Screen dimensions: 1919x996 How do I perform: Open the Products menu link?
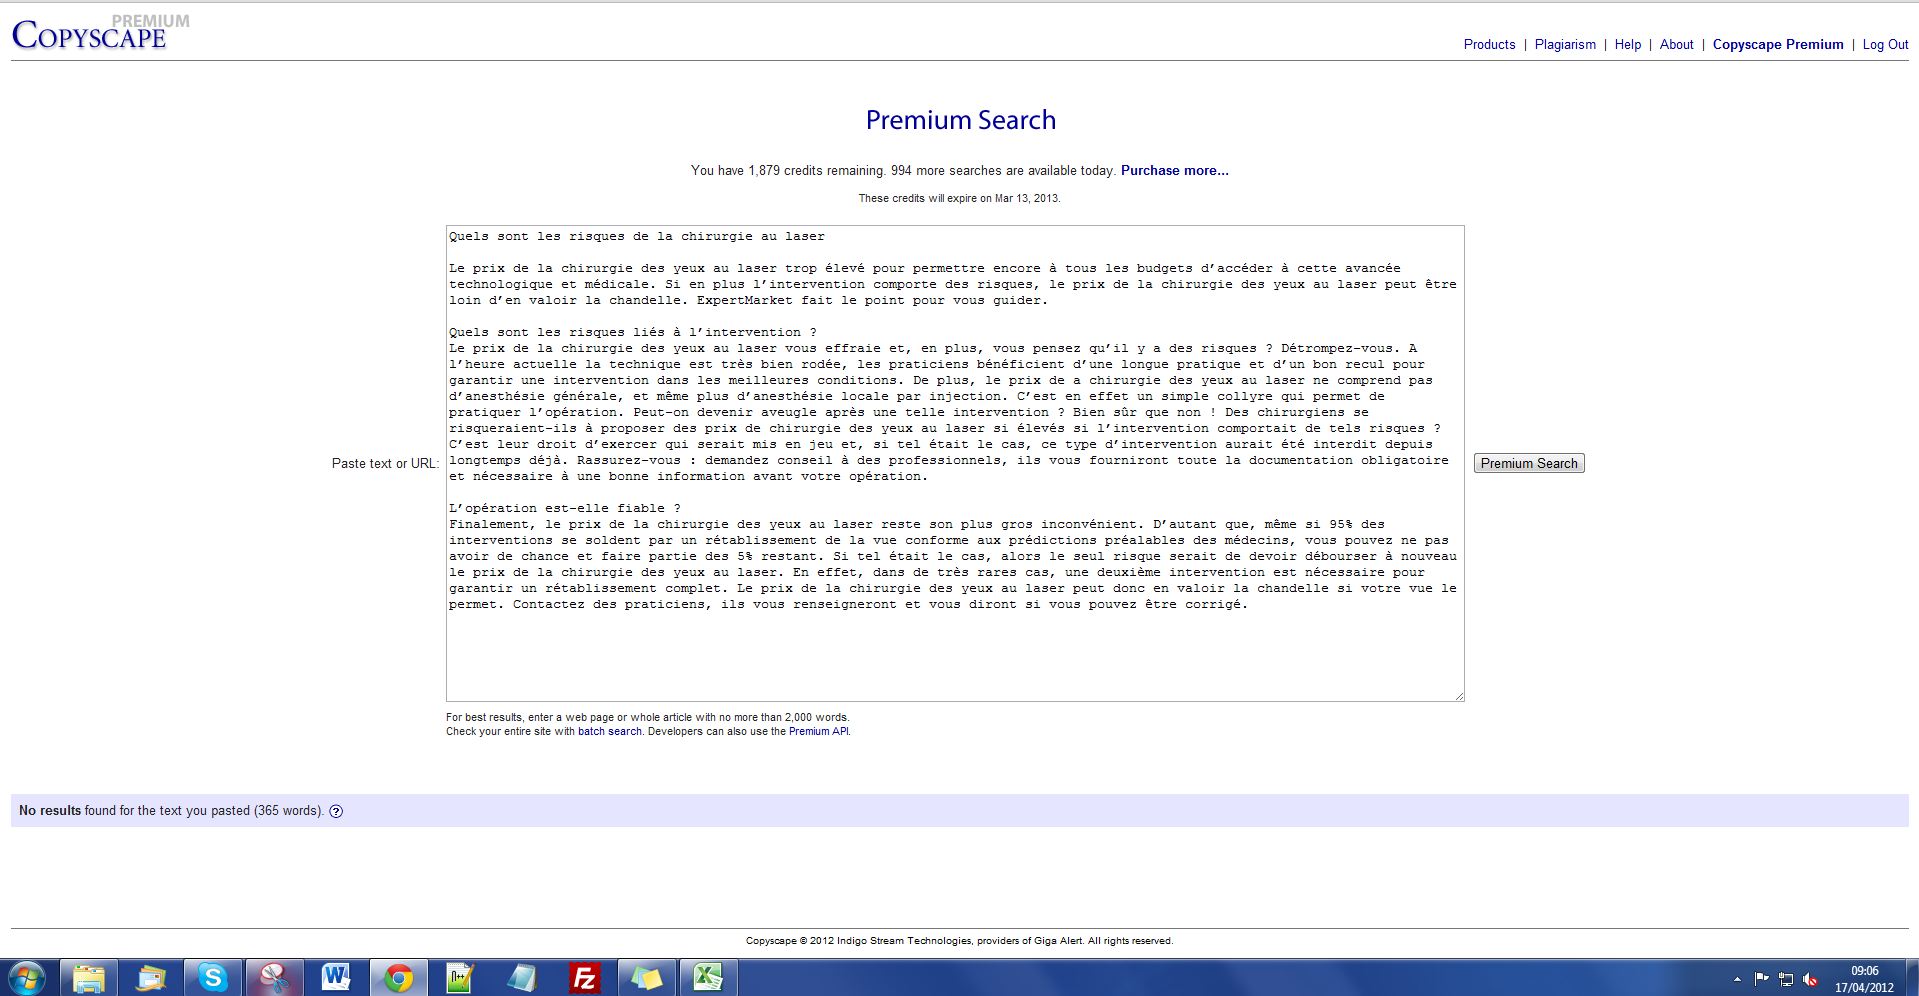click(x=1489, y=45)
